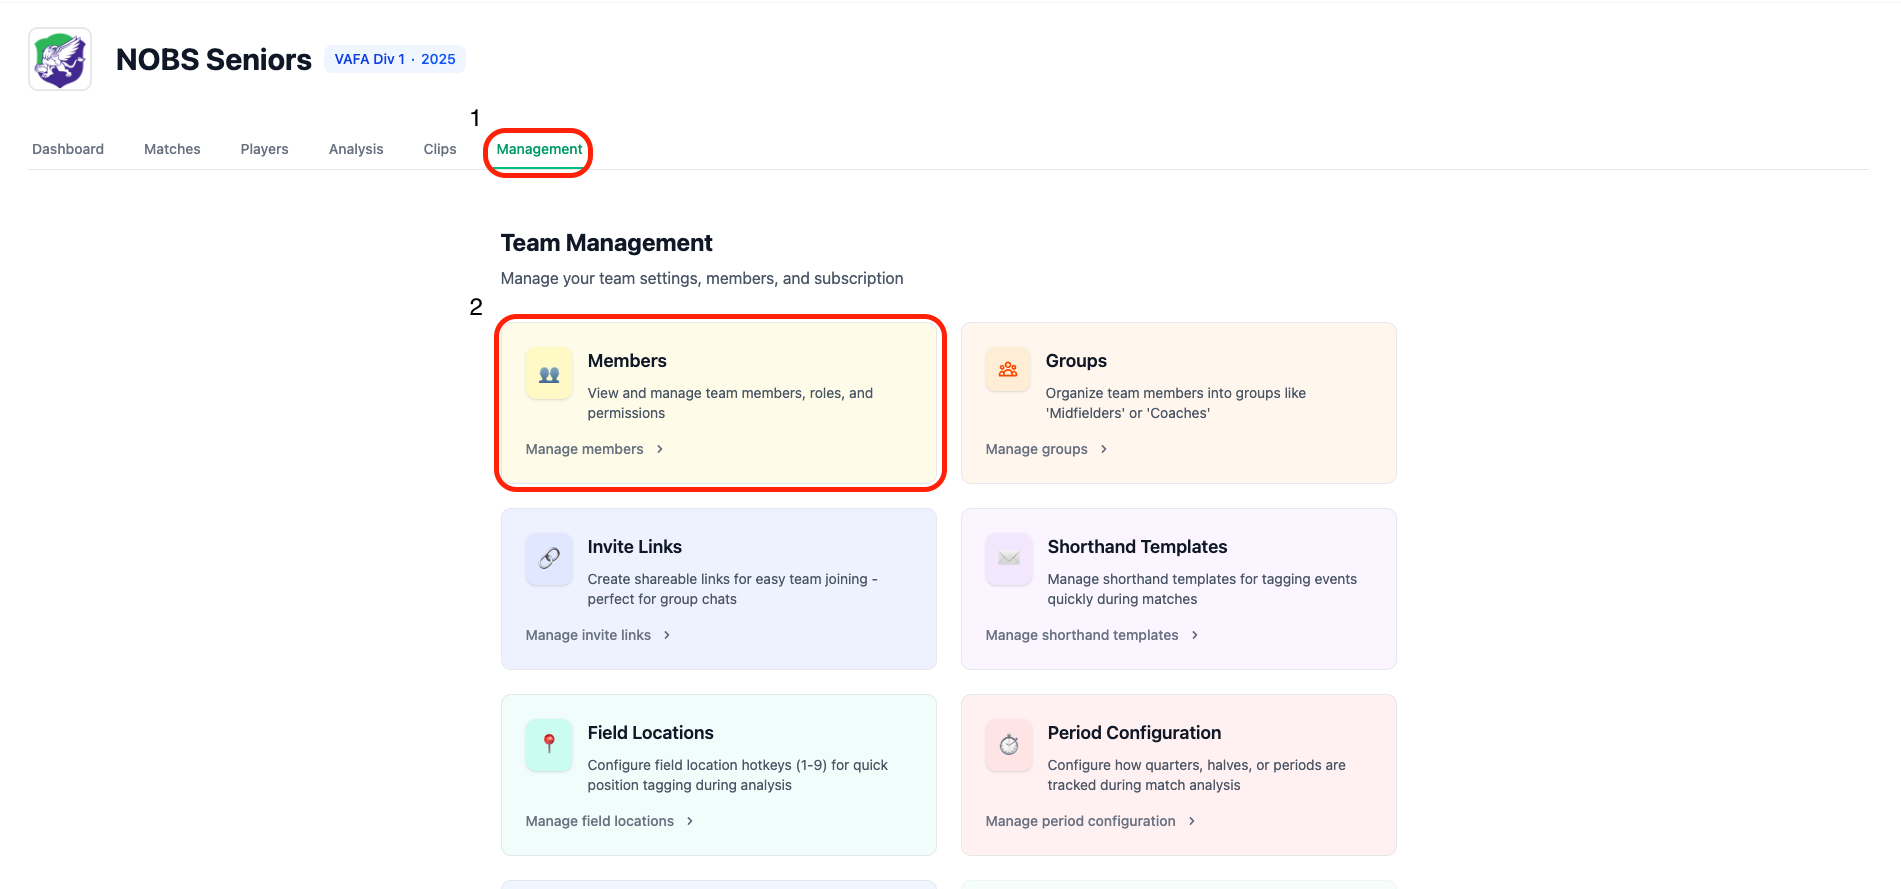Open the Analysis tab
Screen dimensions: 1901x889
[356, 149]
